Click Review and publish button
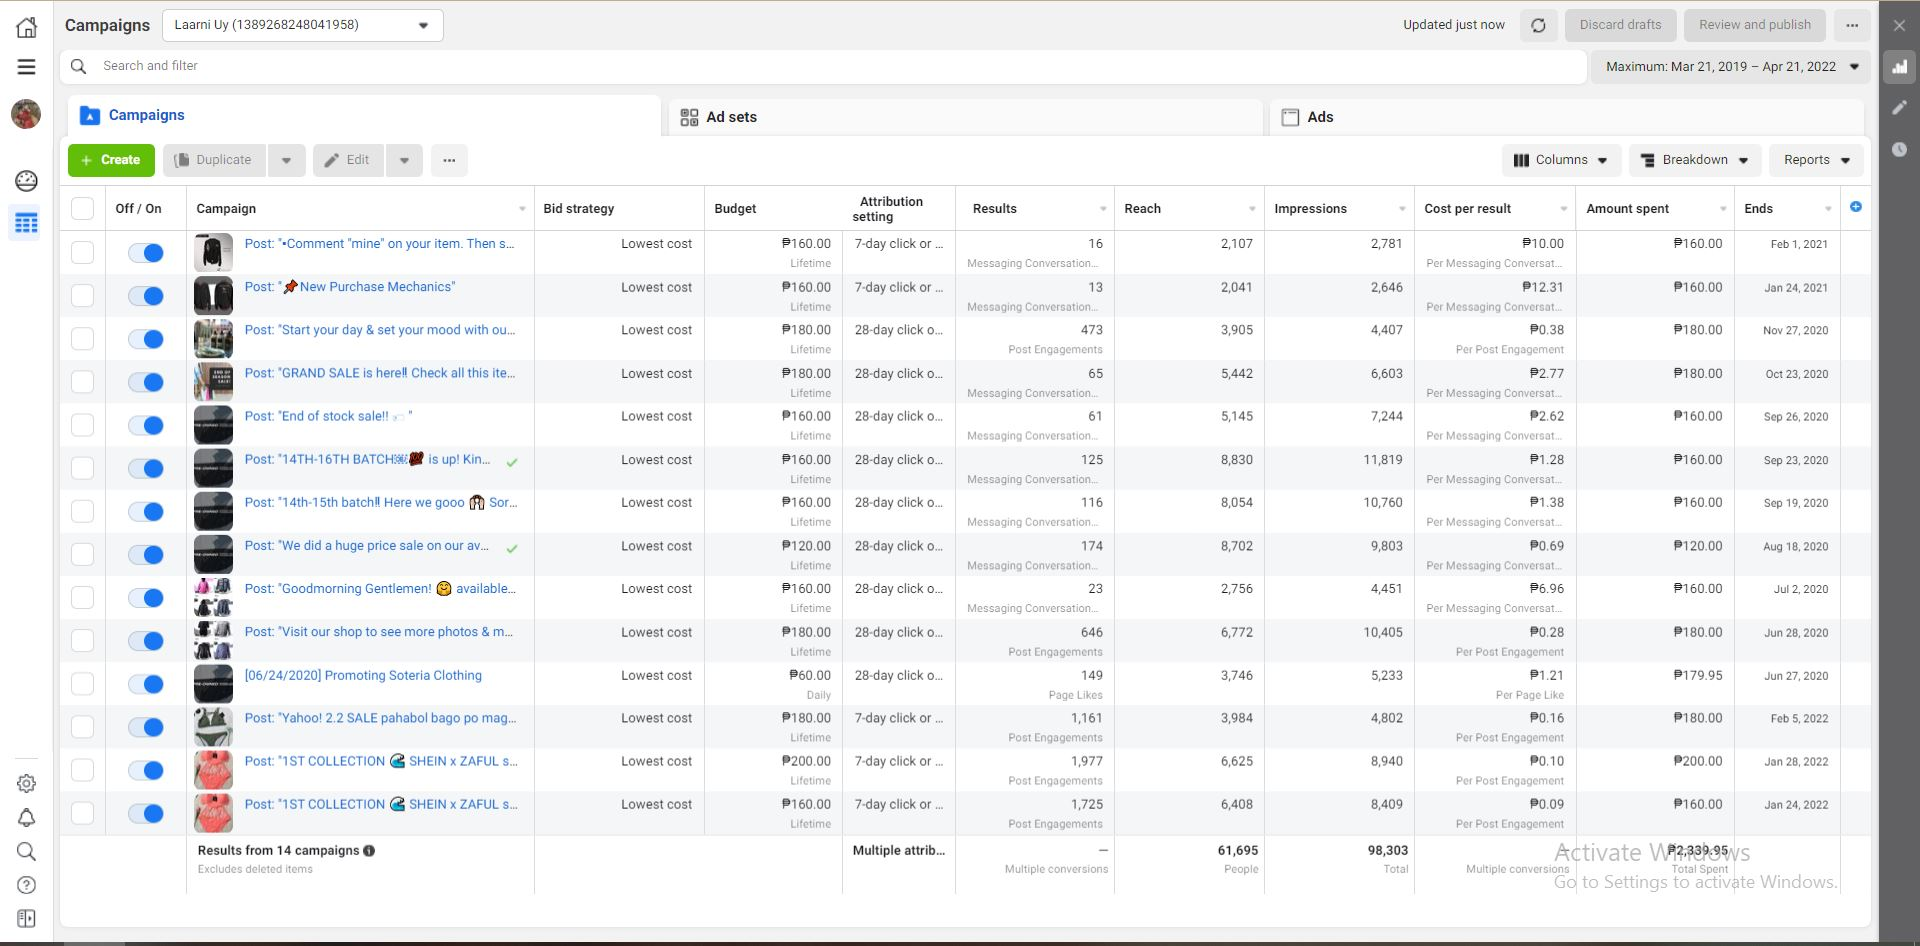 point(1754,25)
